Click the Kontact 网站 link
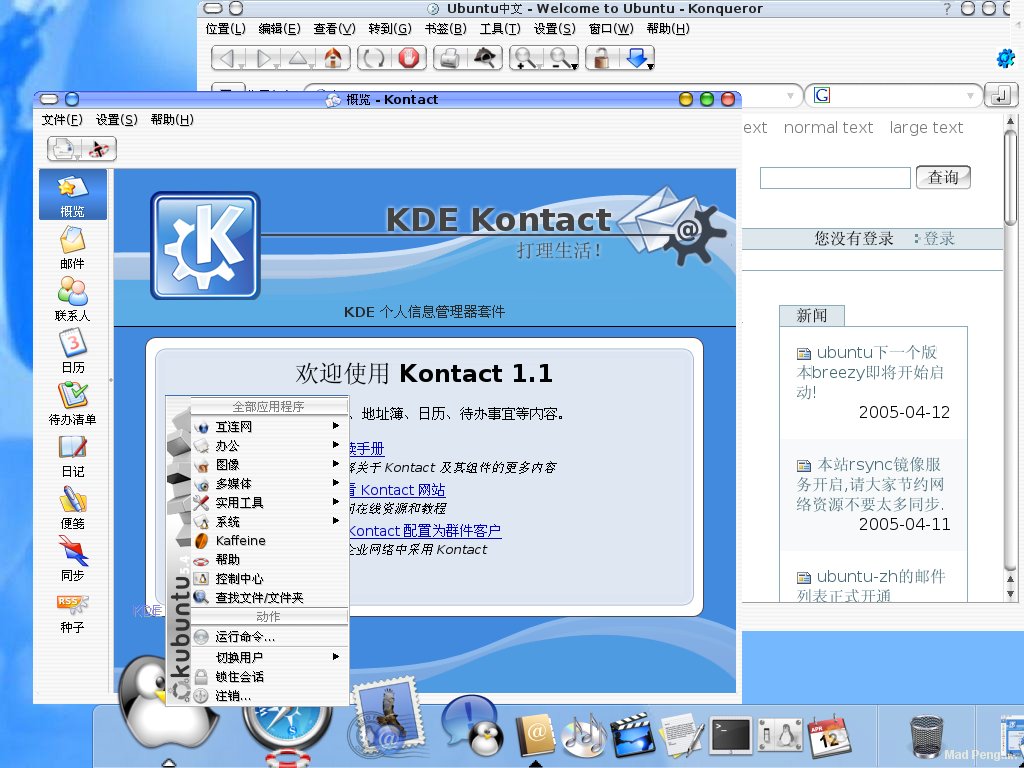 [402, 490]
